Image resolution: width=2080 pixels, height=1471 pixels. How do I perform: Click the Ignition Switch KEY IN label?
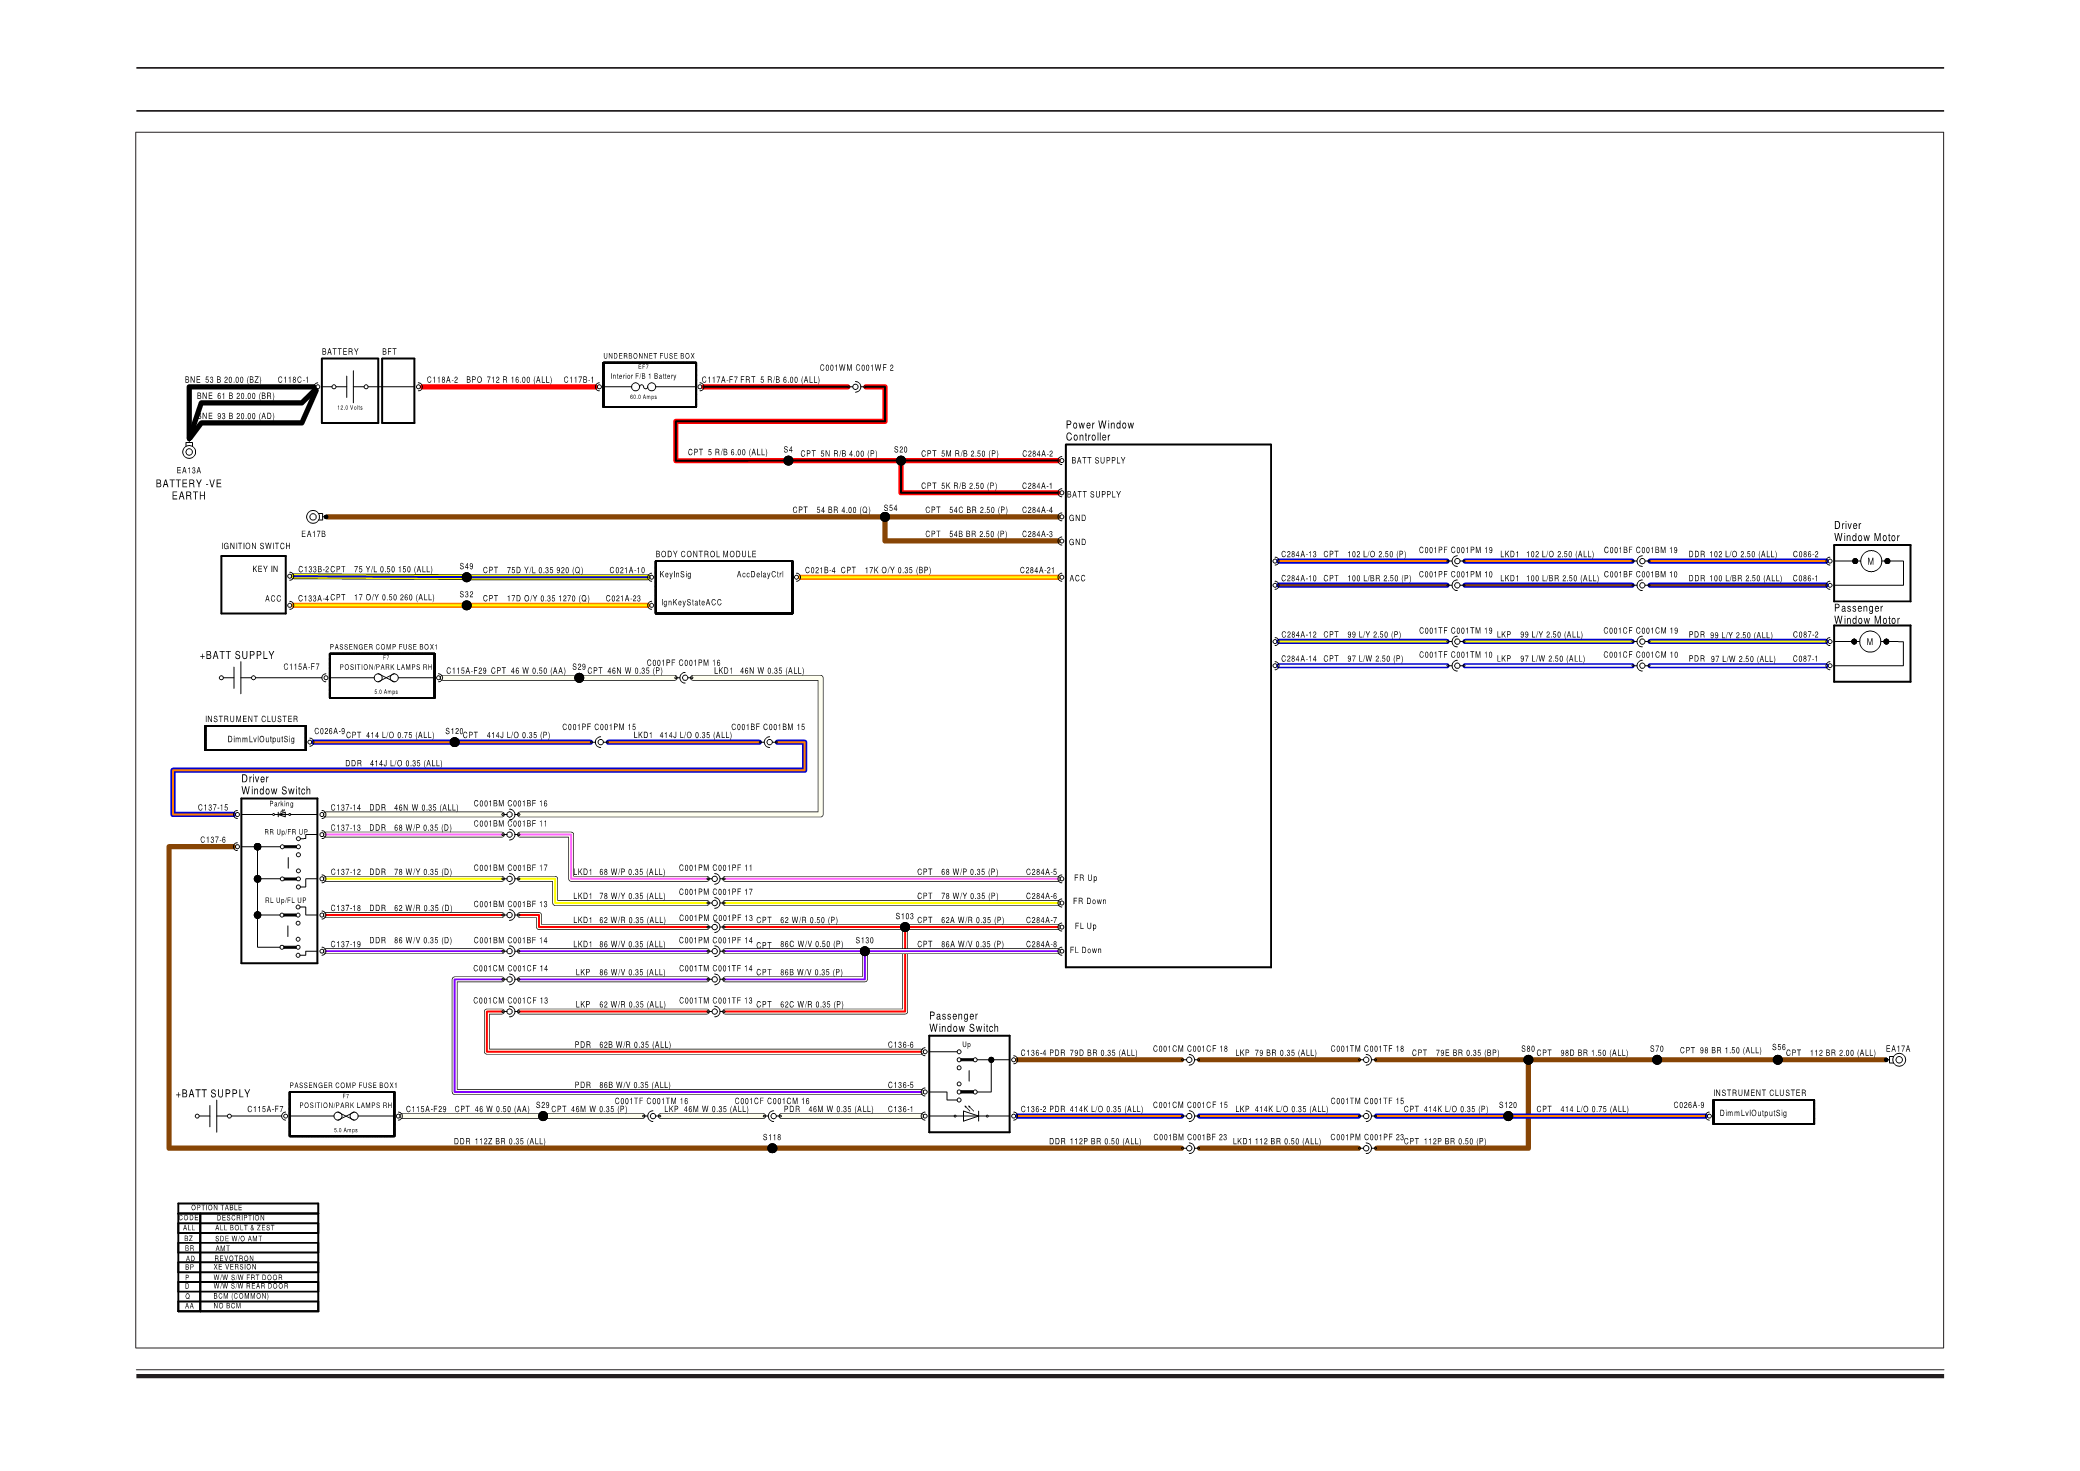pyautogui.click(x=265, y=569)
